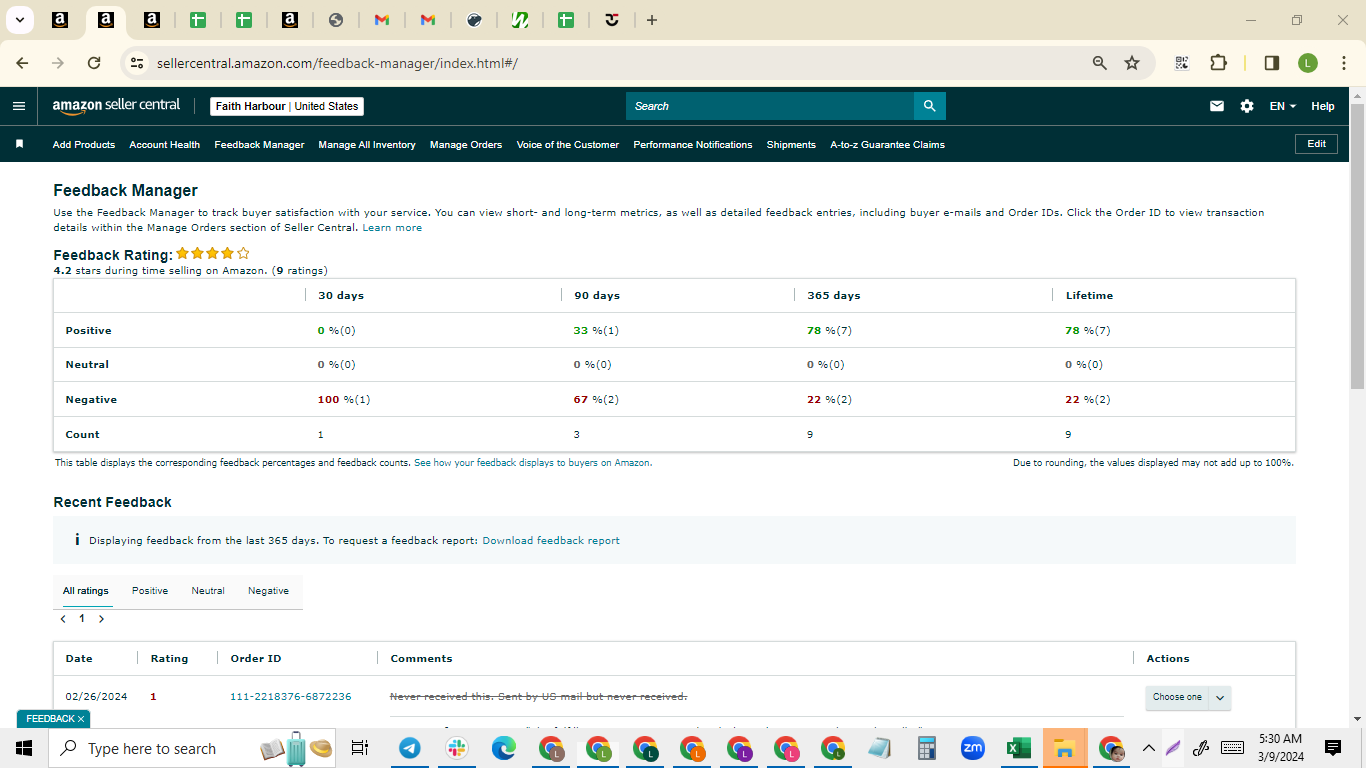Image resolution: width=1366 pixels, height=768 pixels.
Task: Bookmark this page with the star
Action: point(1132,63)
